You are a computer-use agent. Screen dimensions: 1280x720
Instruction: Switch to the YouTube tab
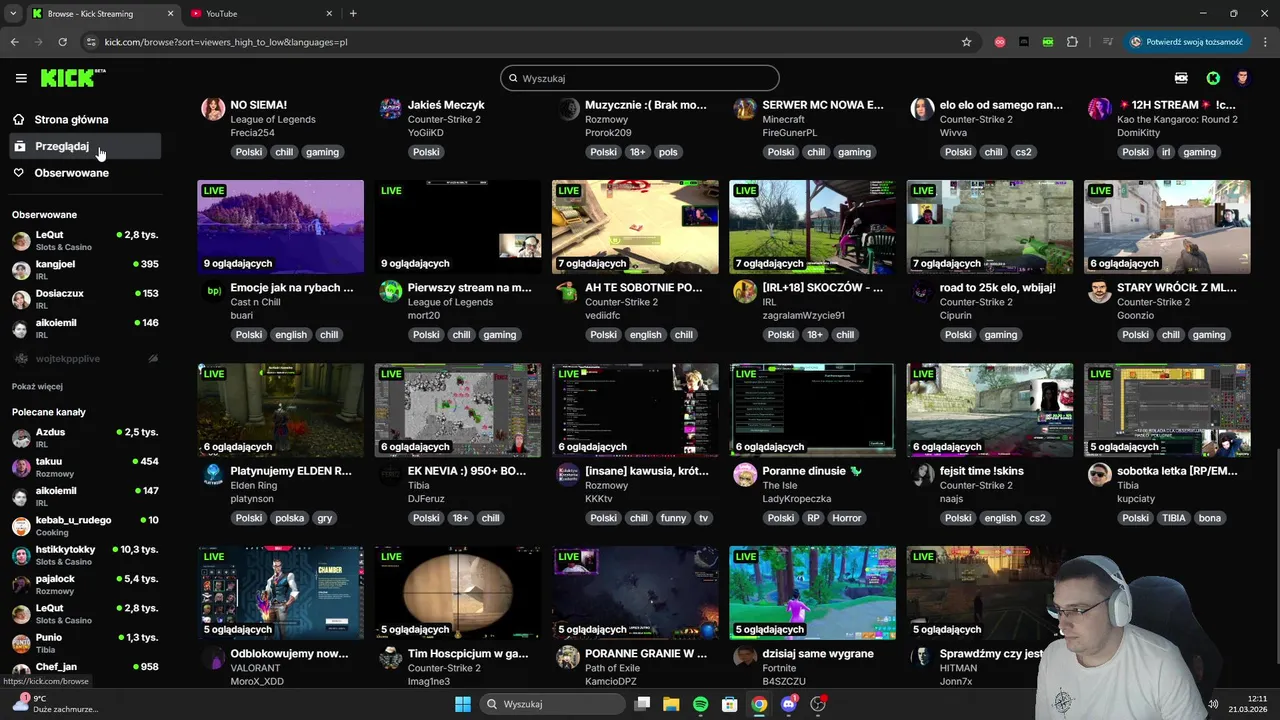click(x=260, y=13)
